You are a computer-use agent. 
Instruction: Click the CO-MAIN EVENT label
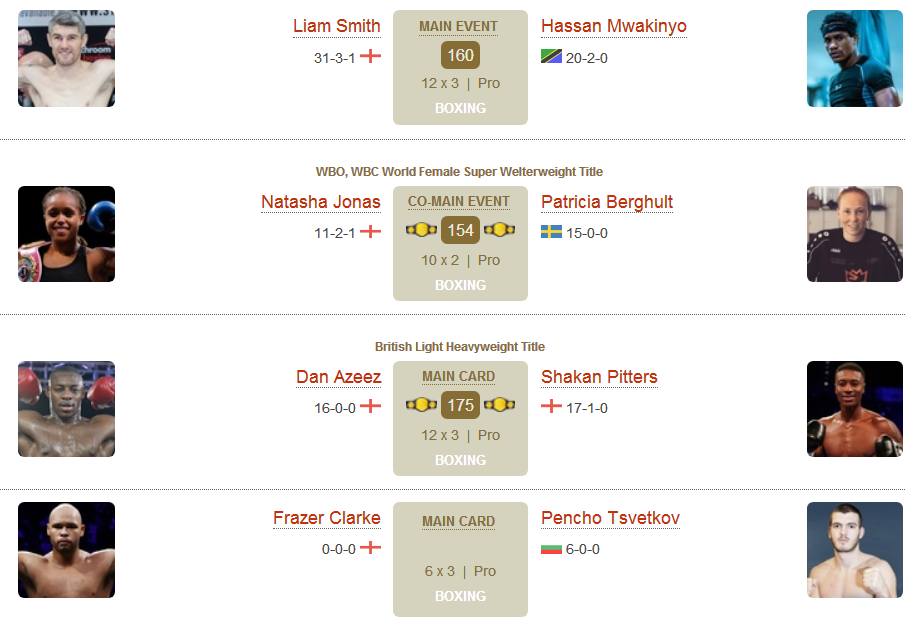[x=459, y=202]
